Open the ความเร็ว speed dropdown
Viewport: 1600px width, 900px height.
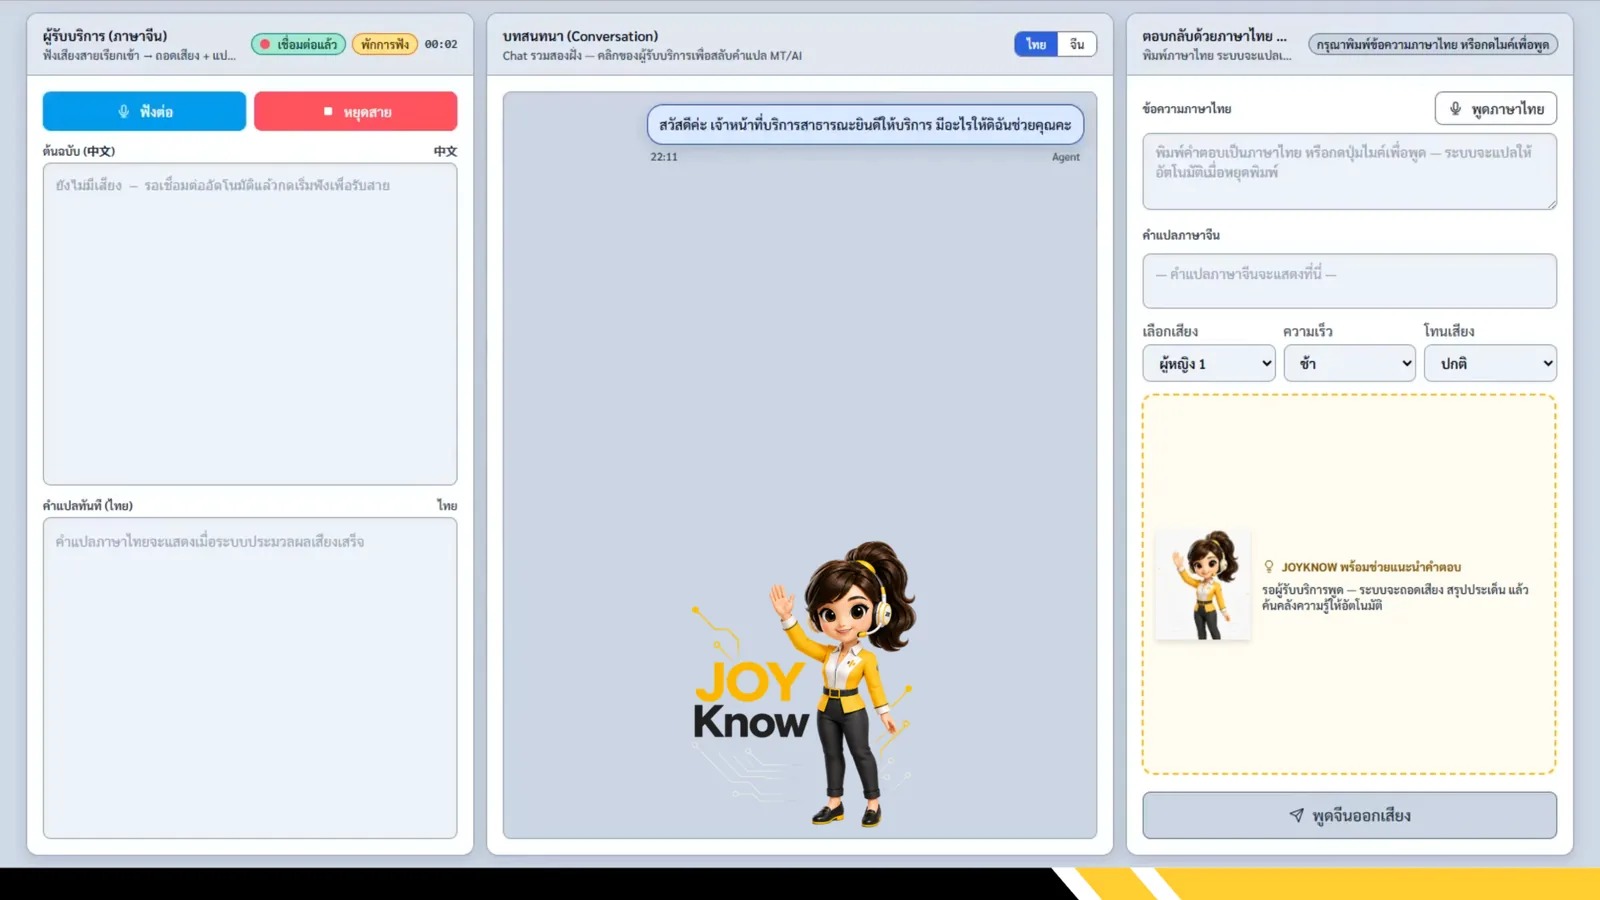pos(1349,363)
